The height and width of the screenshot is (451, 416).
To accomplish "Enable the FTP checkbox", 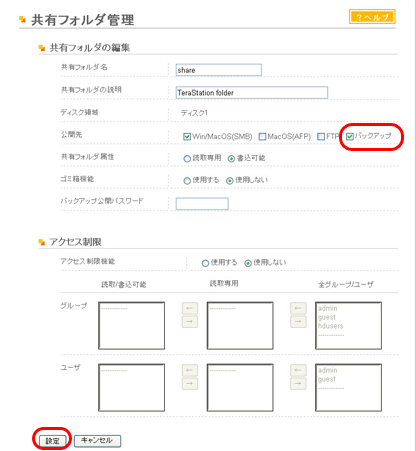I will tap(321, 136).
